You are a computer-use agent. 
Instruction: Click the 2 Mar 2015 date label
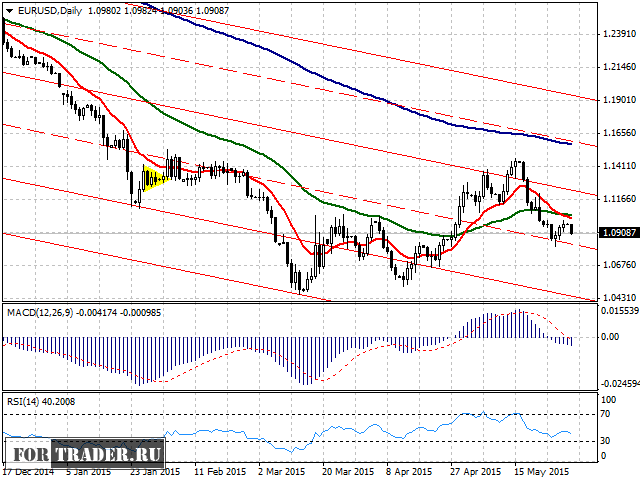pyautogui.click(x=282, y=471)
